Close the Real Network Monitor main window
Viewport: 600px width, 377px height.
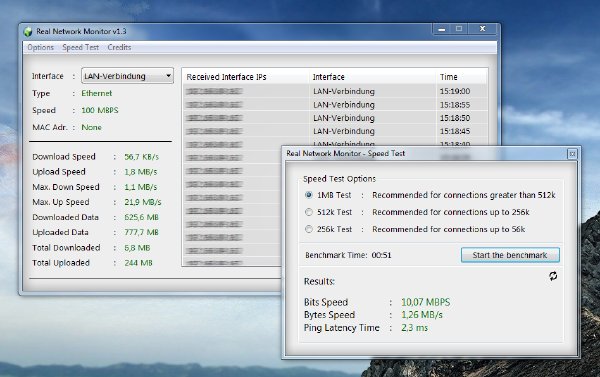click(x=483, y=29)
